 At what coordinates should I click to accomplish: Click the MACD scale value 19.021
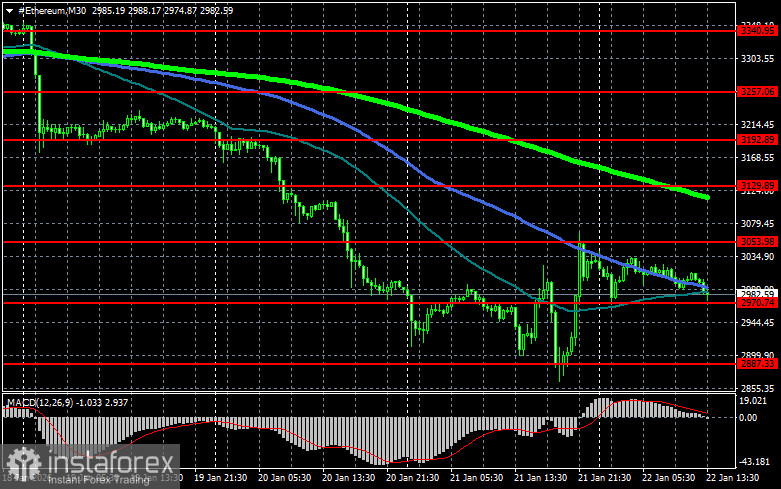point(753,401)
